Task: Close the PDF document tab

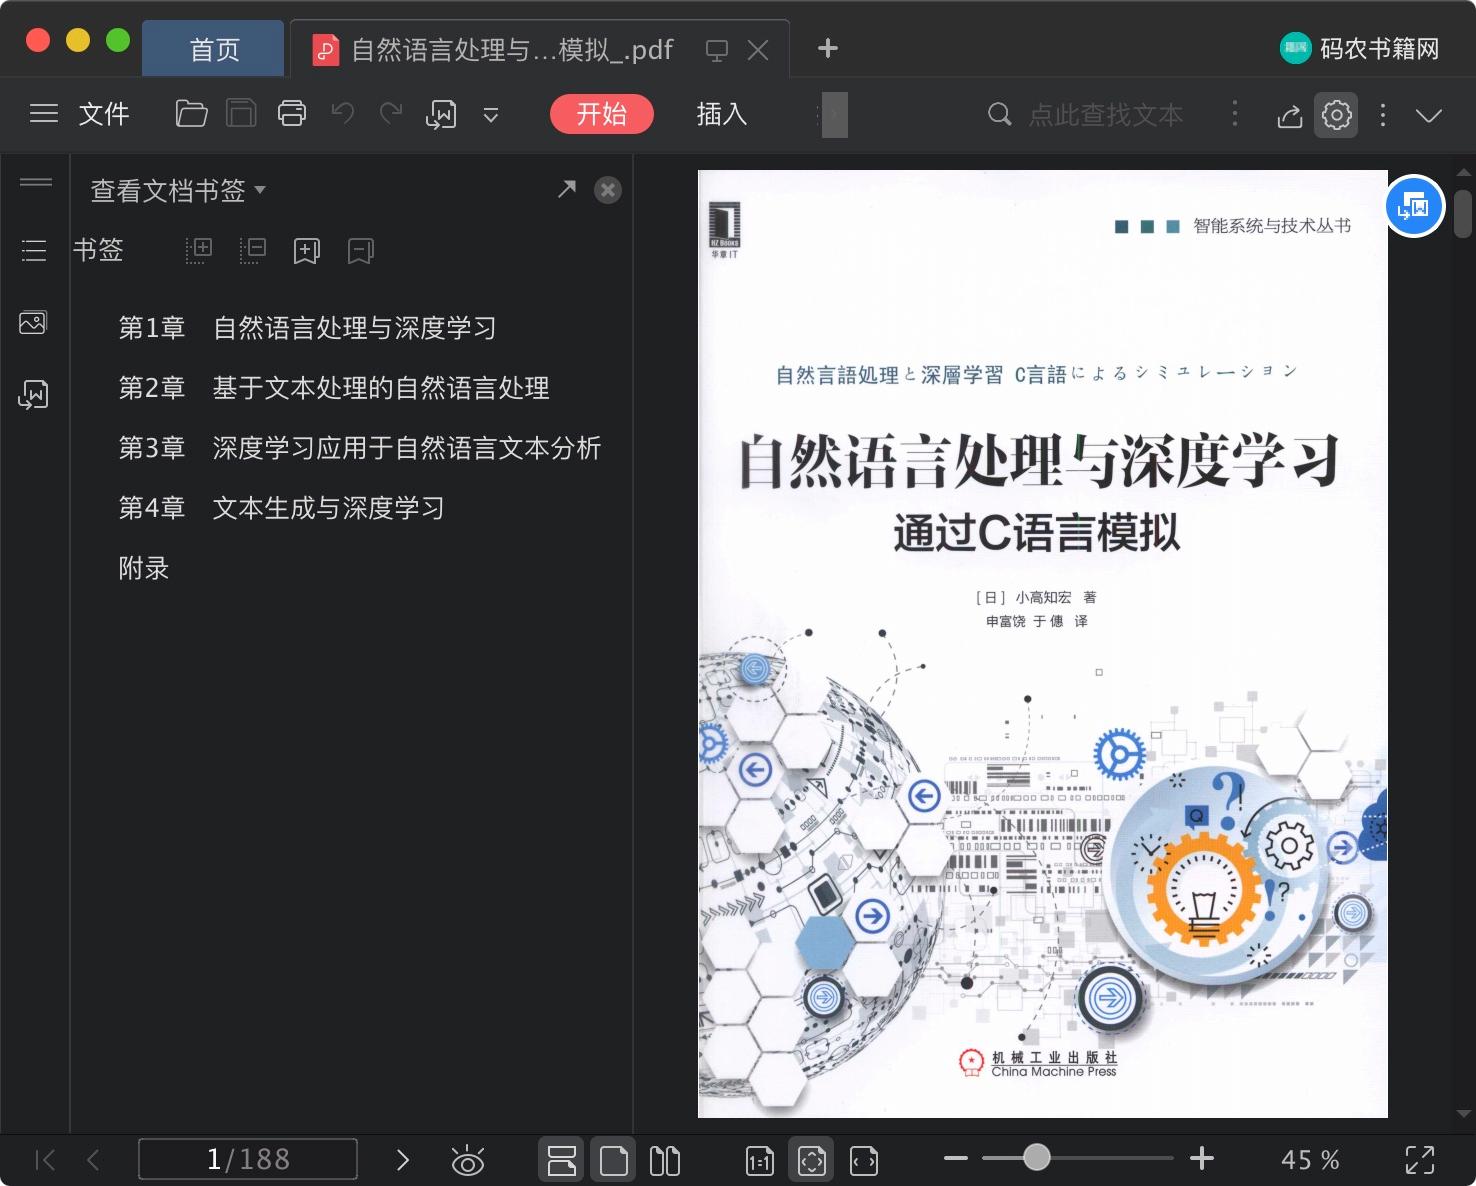Action: (758, 50)
